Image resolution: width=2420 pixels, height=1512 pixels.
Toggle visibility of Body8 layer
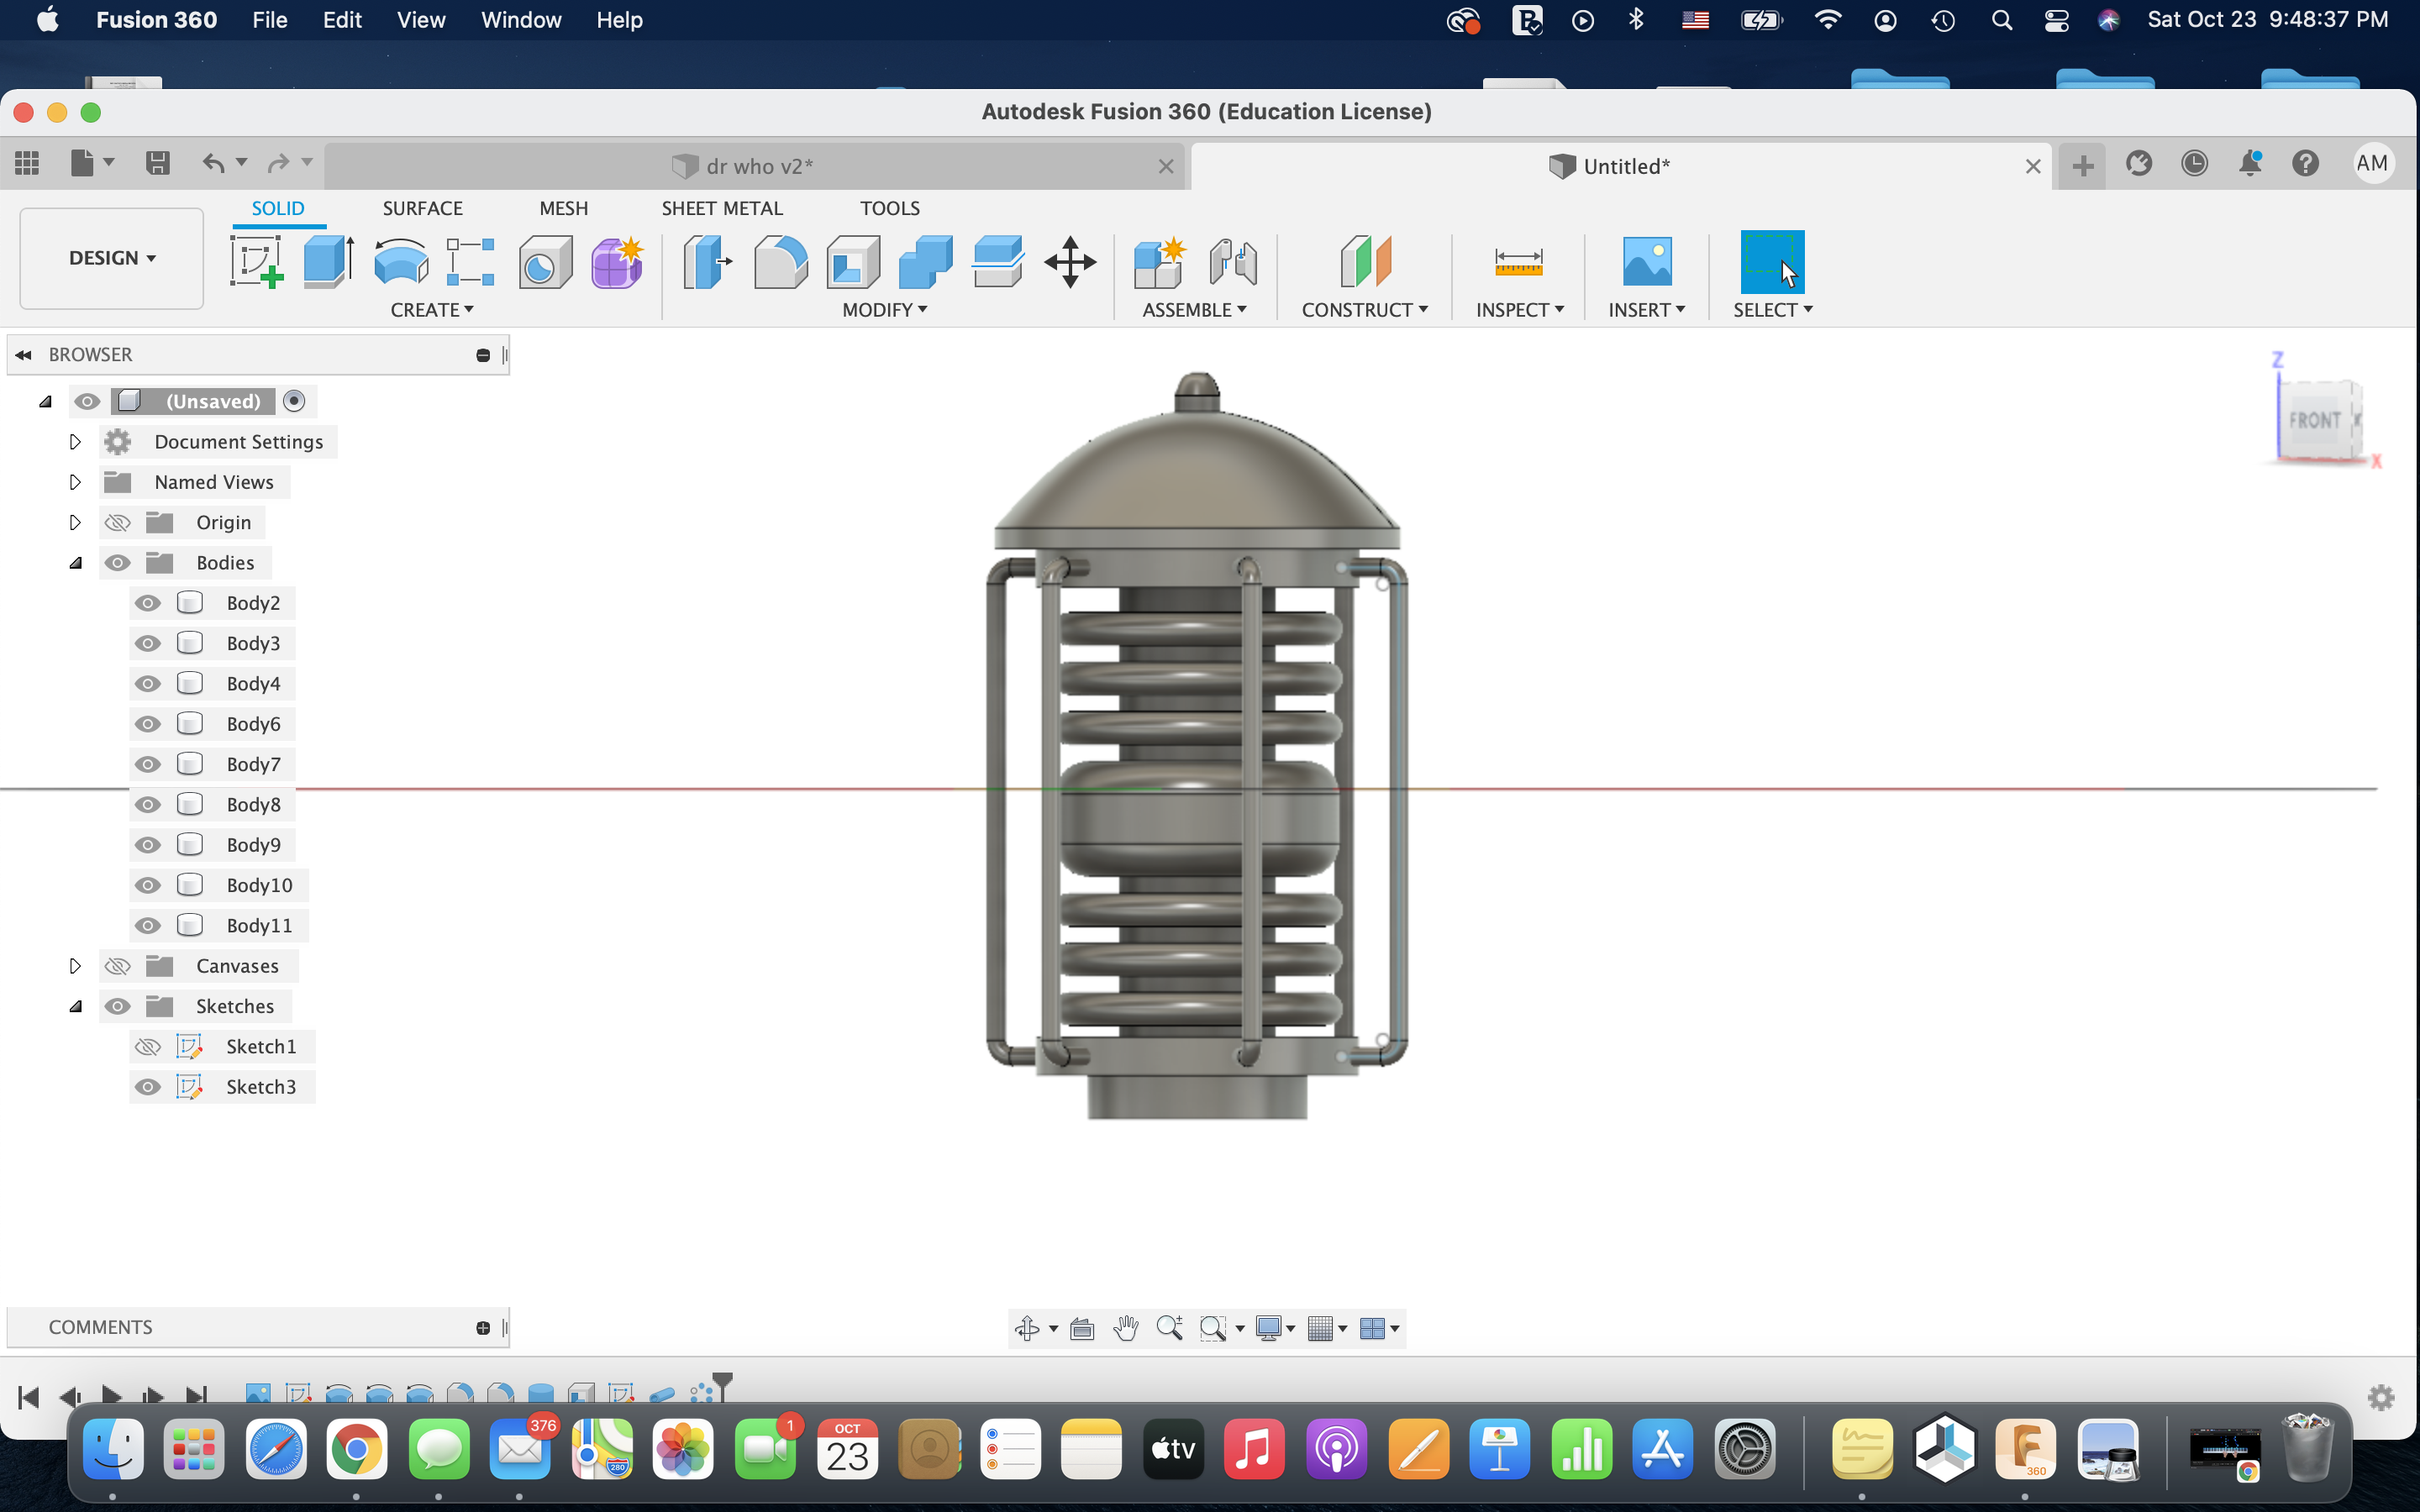(148, 803)
